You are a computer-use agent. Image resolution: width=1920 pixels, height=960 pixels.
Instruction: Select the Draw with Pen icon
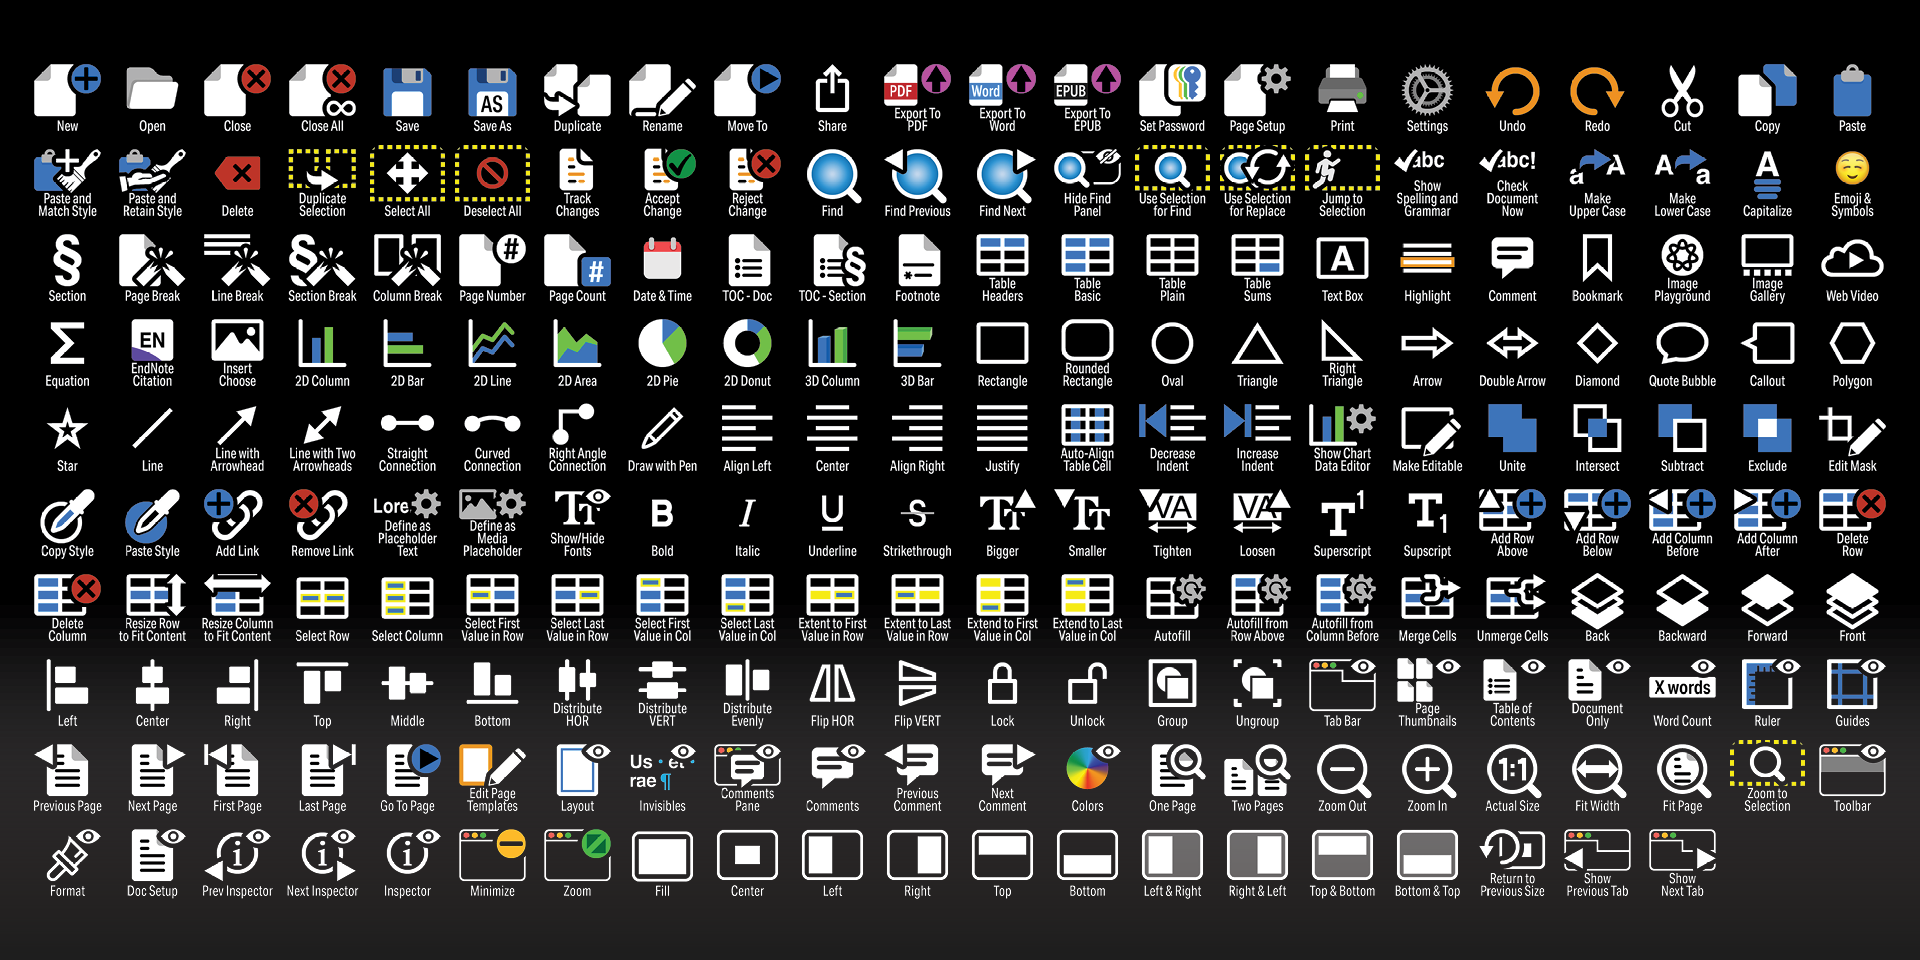pyautogui.click(x=662, y=429)
